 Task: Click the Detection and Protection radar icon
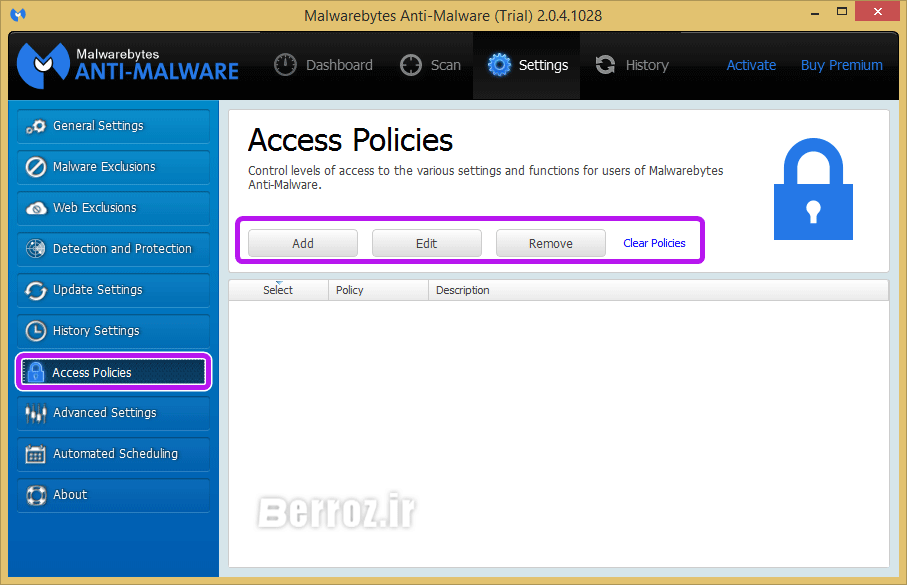tap(36, 249)
